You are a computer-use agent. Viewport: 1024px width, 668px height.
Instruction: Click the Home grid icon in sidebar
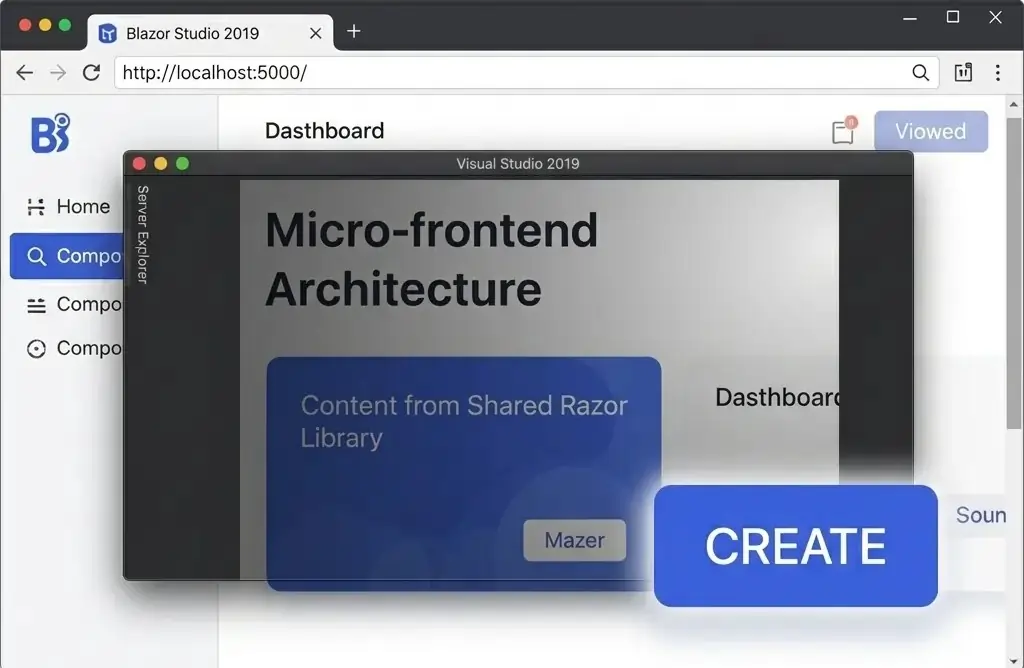(x=36, y=207)
